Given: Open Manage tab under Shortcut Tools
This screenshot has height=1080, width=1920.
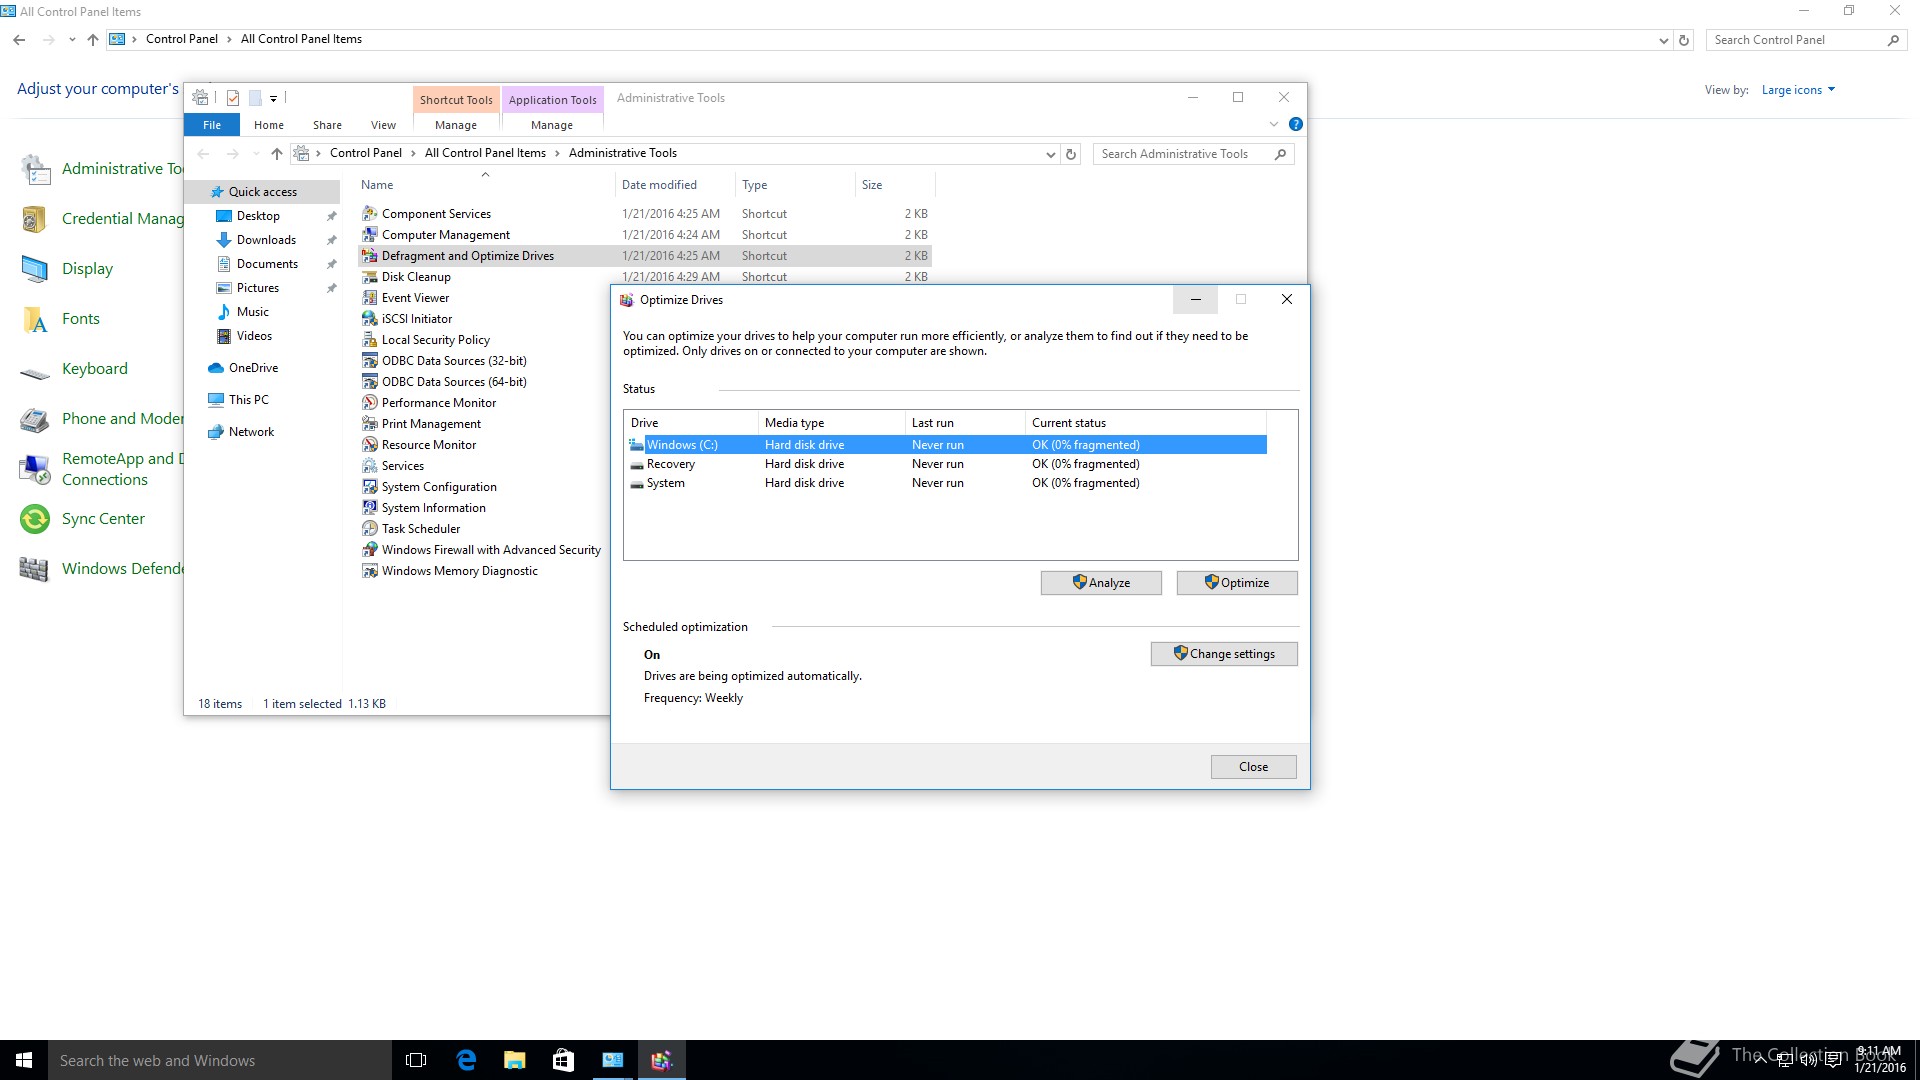Looking at the screenshot, I should [456, 125].
